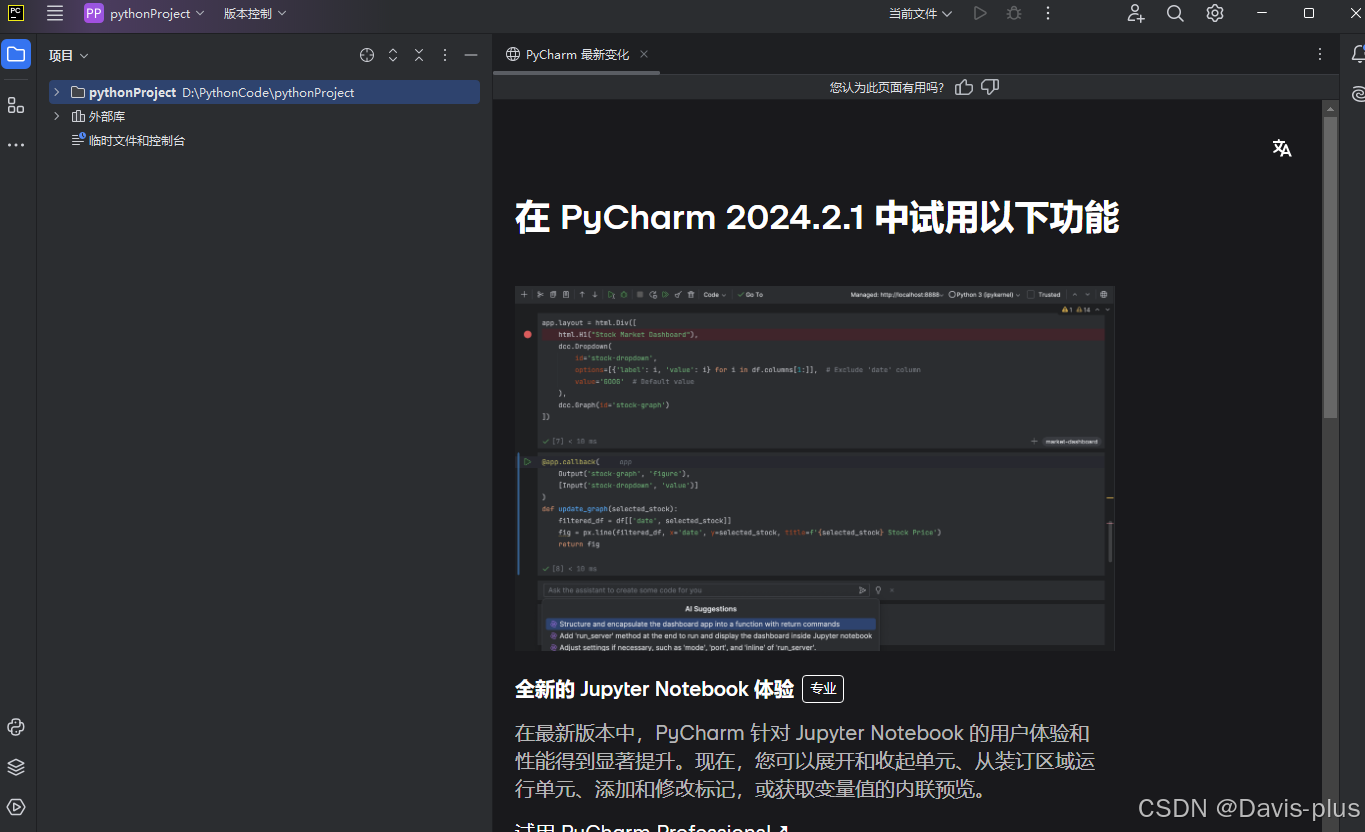Click heading 在 PyCharm 2024.2.1 中试用以下功能
This screenshot has height=832, width=1365.
click(x=816, y=217)
